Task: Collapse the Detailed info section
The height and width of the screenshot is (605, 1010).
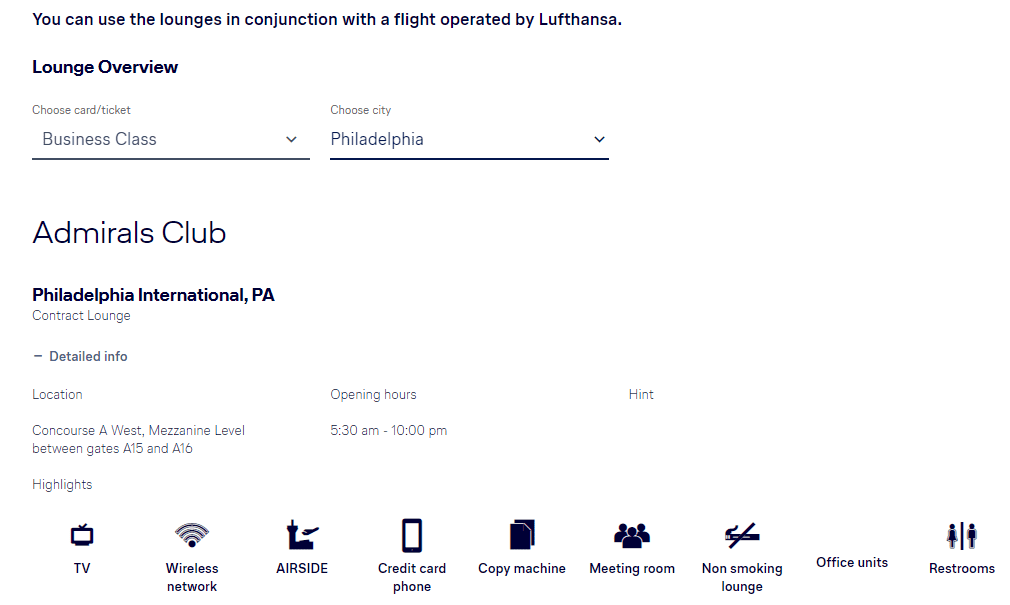Action: pyautogui.click(x=81, y=356)
